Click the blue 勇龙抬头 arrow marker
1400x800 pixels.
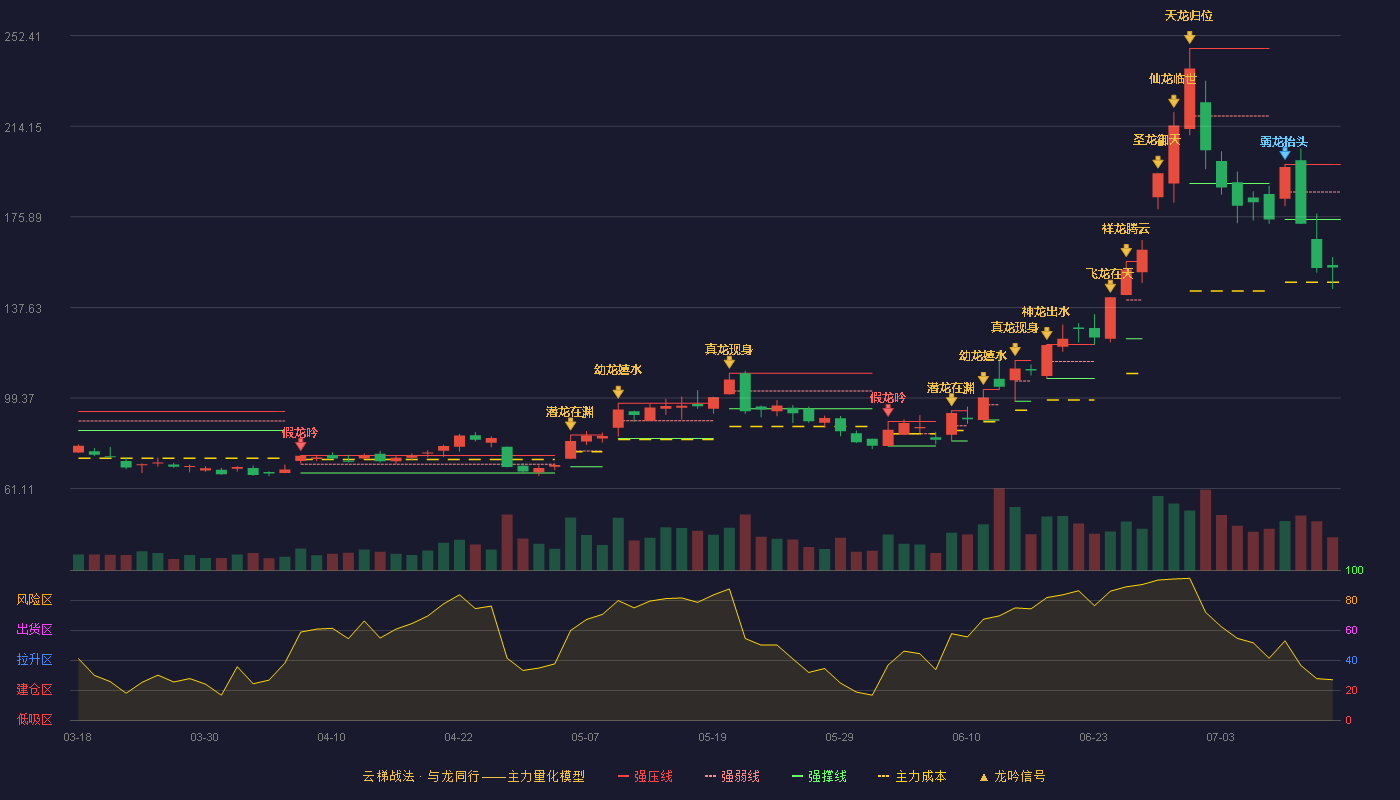pyautogui.click(x=1285, y=153)
